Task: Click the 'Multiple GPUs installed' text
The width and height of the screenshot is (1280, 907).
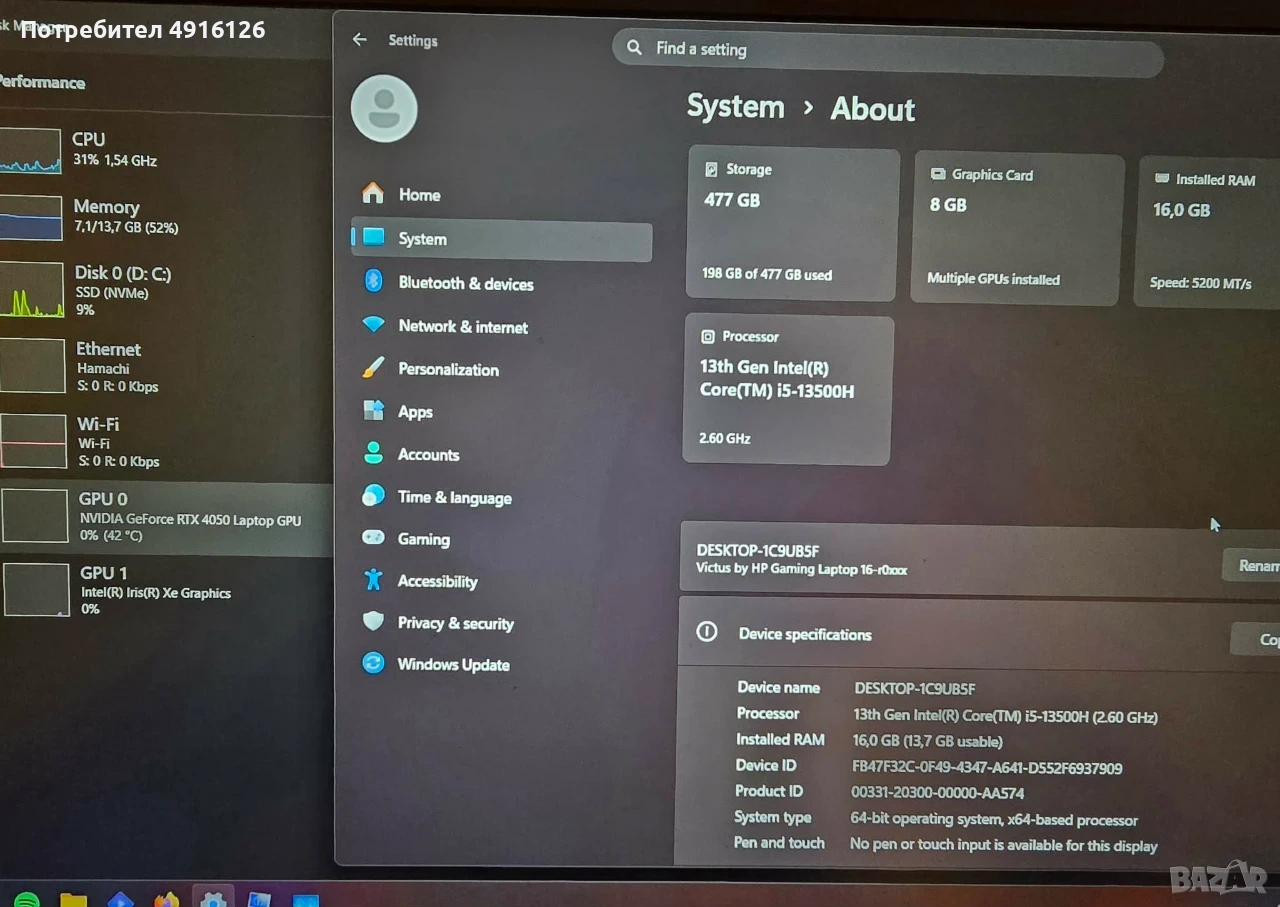Action: [x=993, y=279]
